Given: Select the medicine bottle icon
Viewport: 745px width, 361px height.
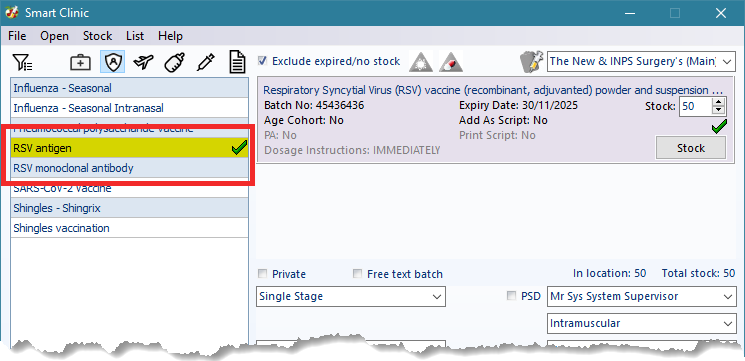Looking at the screenshot, I should (174, 62).
